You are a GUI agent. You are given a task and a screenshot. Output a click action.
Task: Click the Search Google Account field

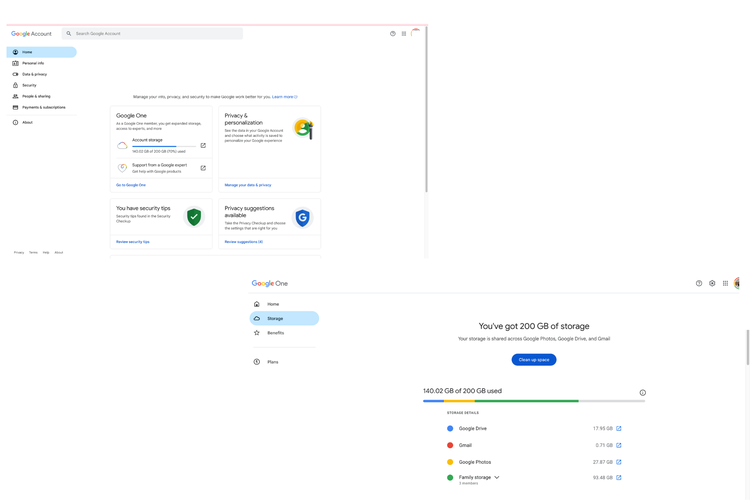coord(155,34)
